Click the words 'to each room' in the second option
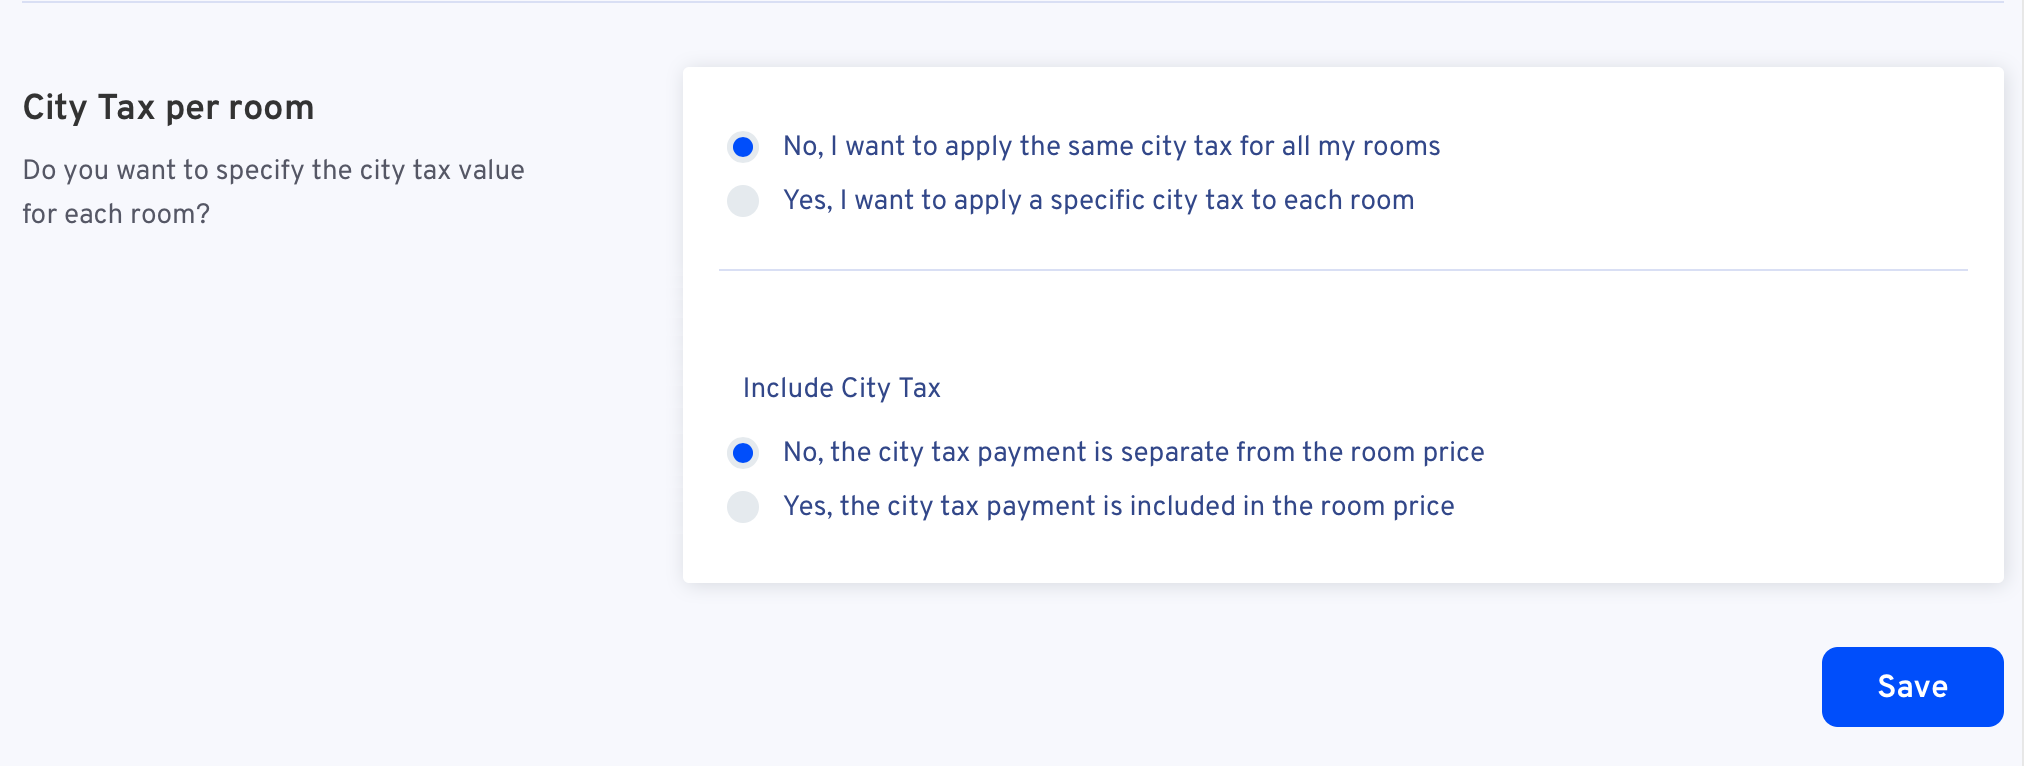The image size is (2024, 766). click(1332, 201)
